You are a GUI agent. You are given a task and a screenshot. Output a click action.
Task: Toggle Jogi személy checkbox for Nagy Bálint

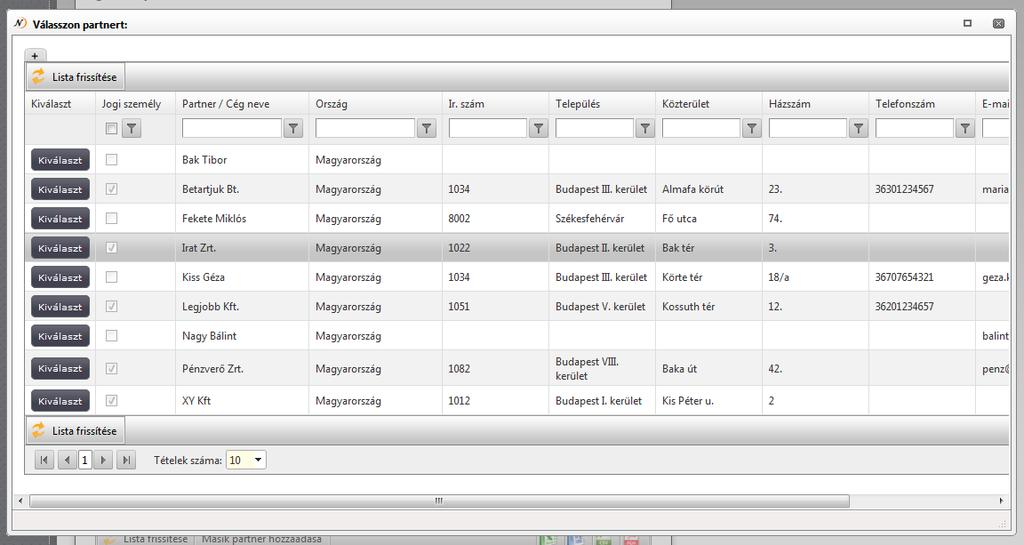(112, 335)
